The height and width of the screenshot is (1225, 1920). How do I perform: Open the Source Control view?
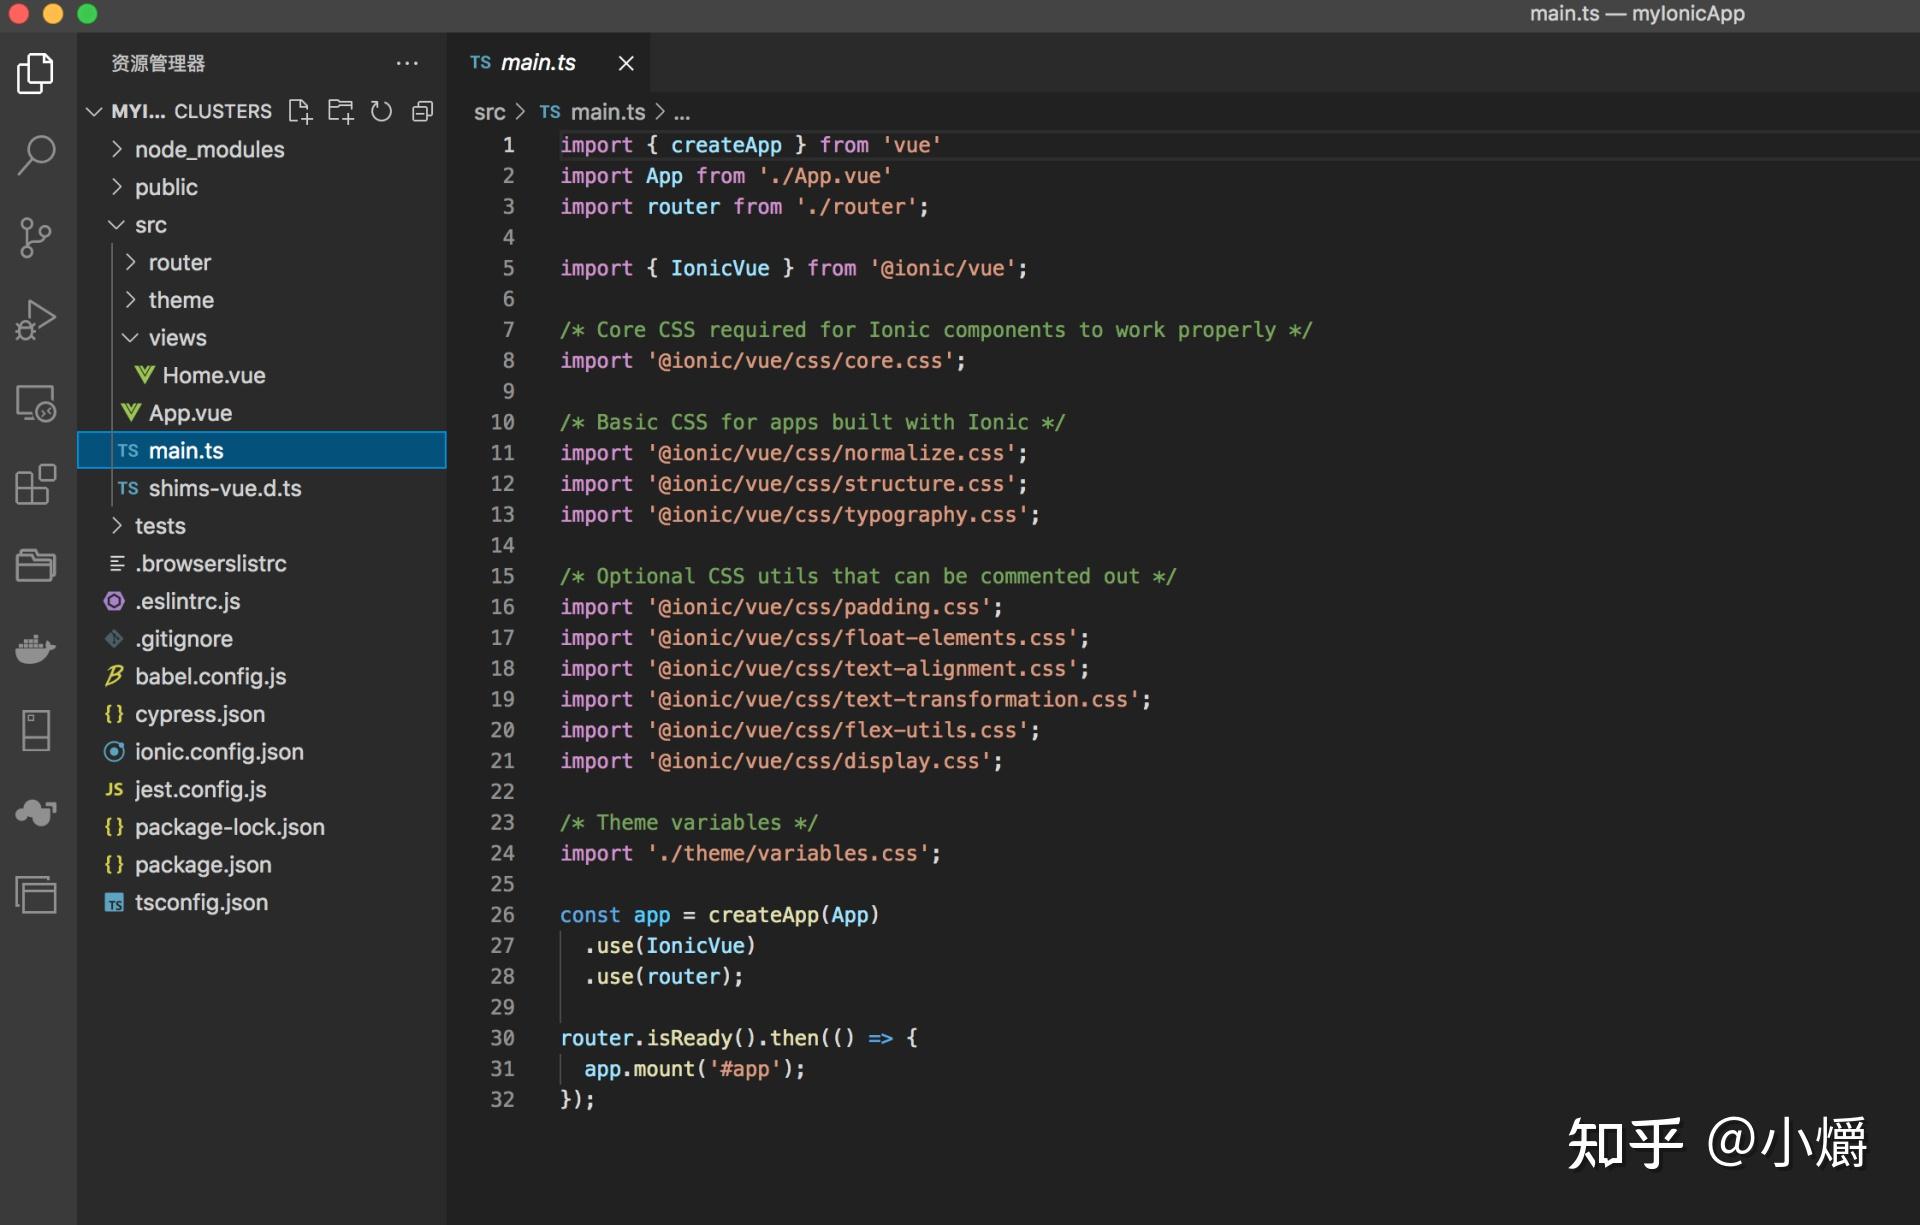point(36,237)
